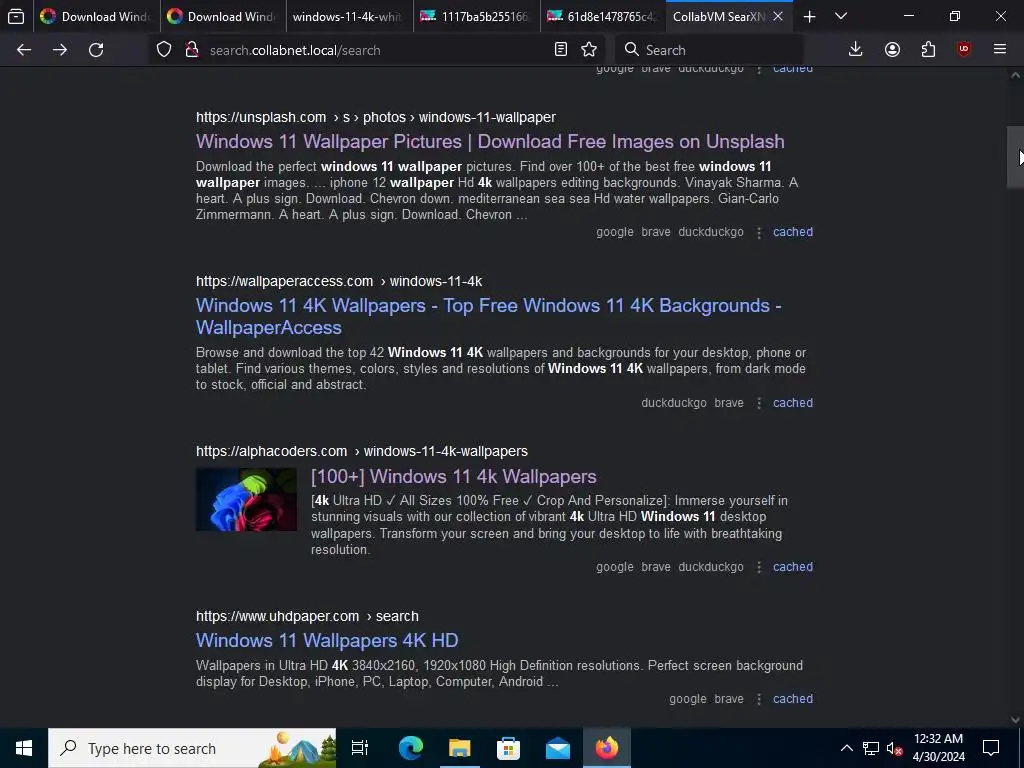Reload the current page
Screen dimensions: 1024x768
[x=96, y=50]
